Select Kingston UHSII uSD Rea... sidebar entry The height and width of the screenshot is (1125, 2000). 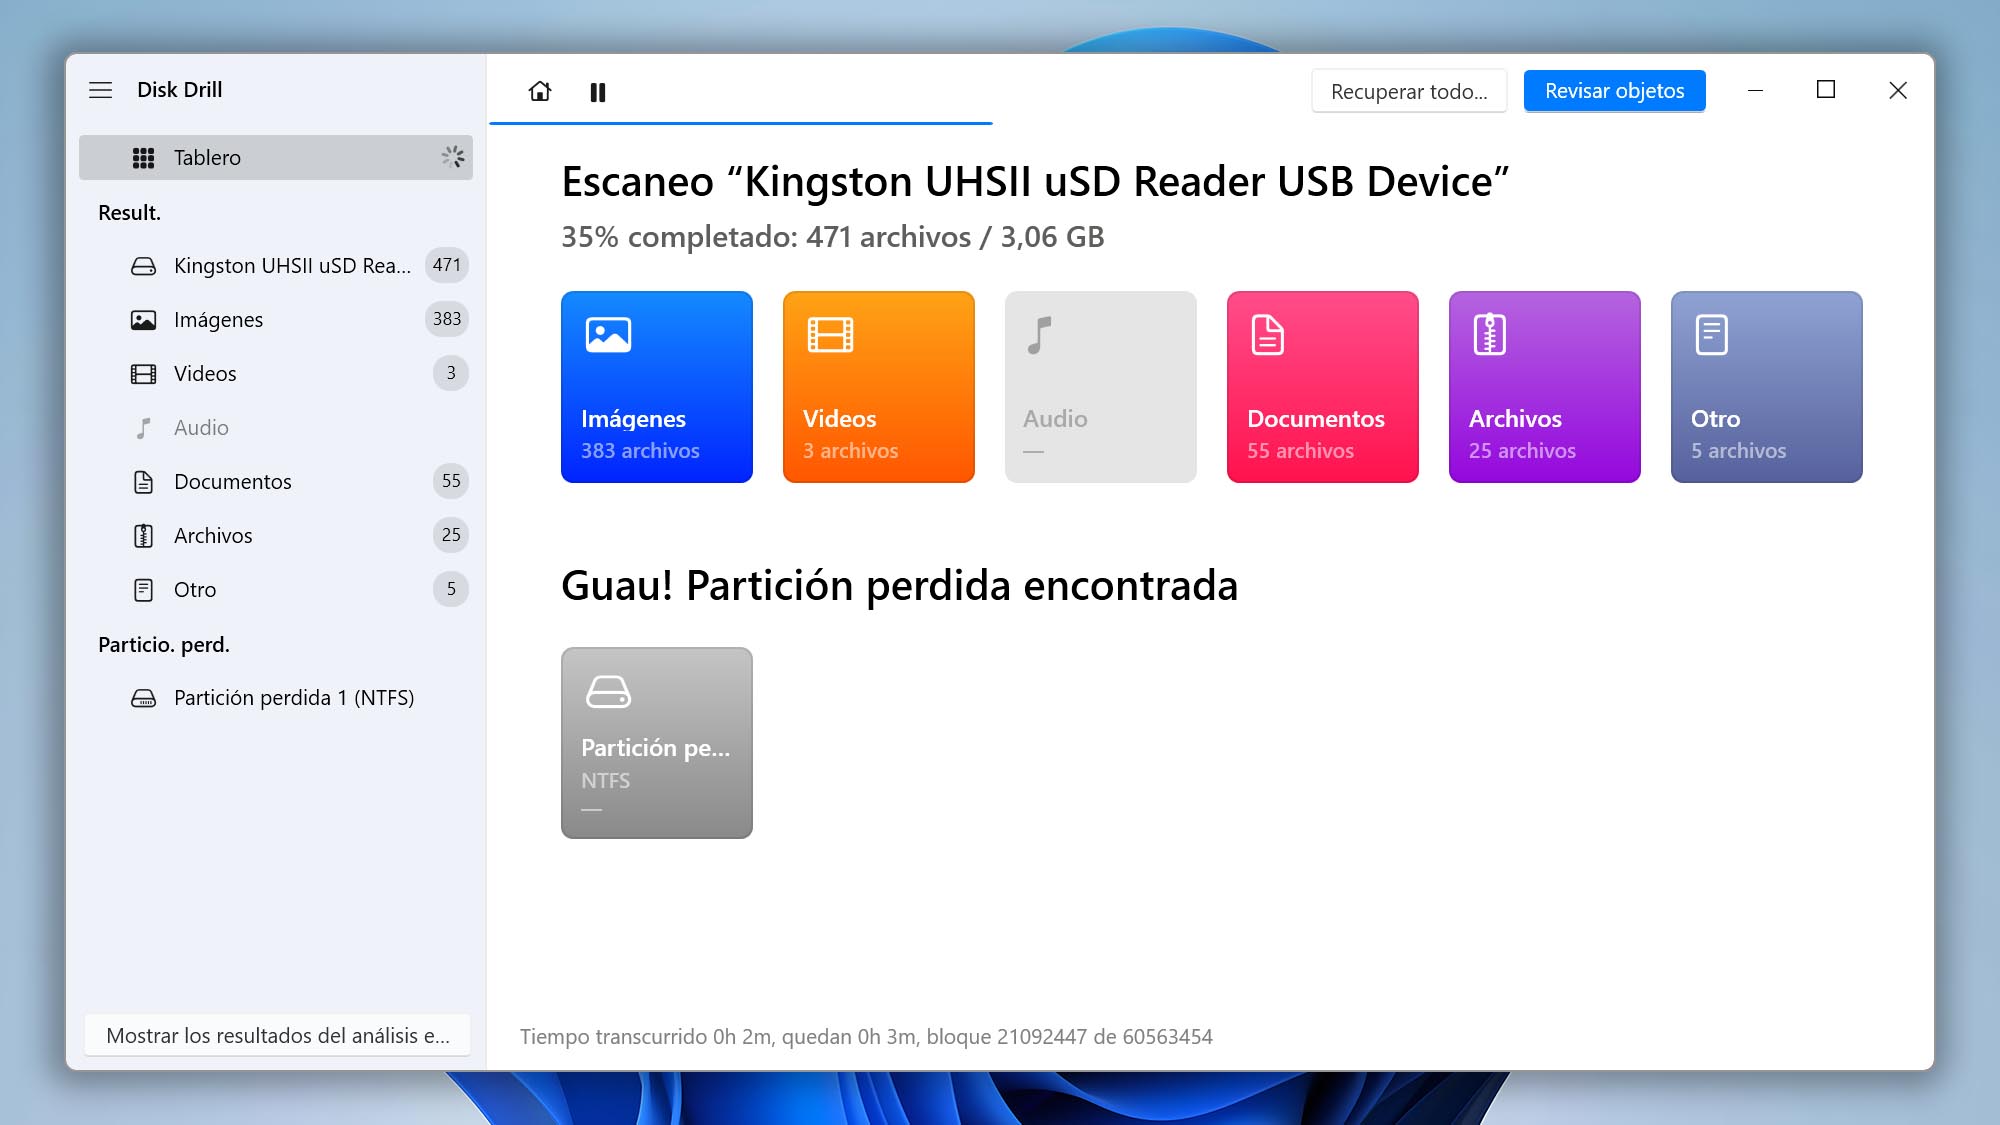pos(276,266)
